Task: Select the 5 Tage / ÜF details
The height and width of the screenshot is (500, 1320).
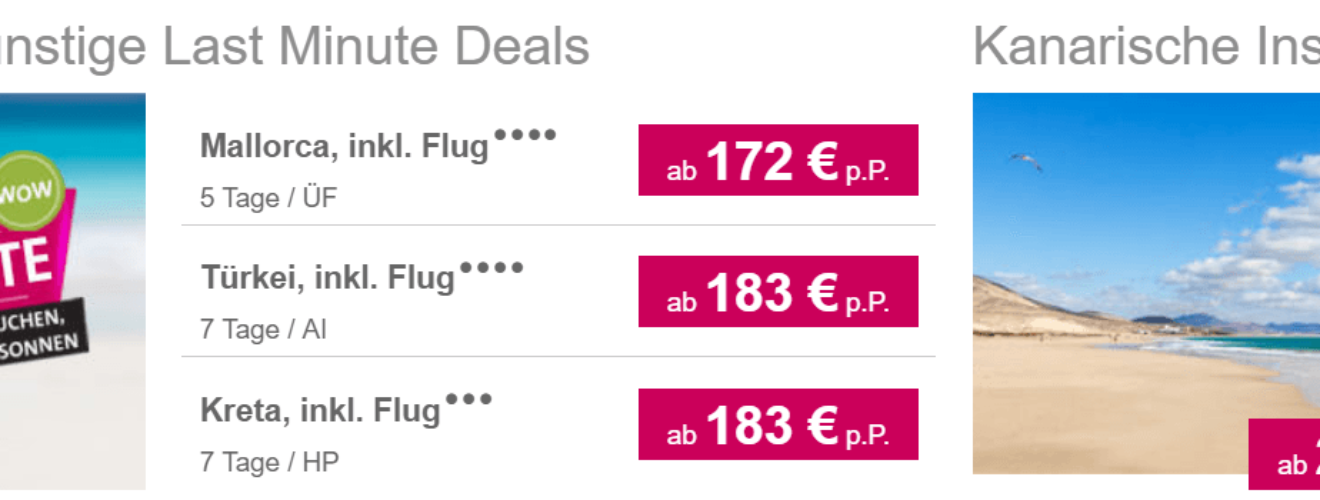Action: pos(269,198)
